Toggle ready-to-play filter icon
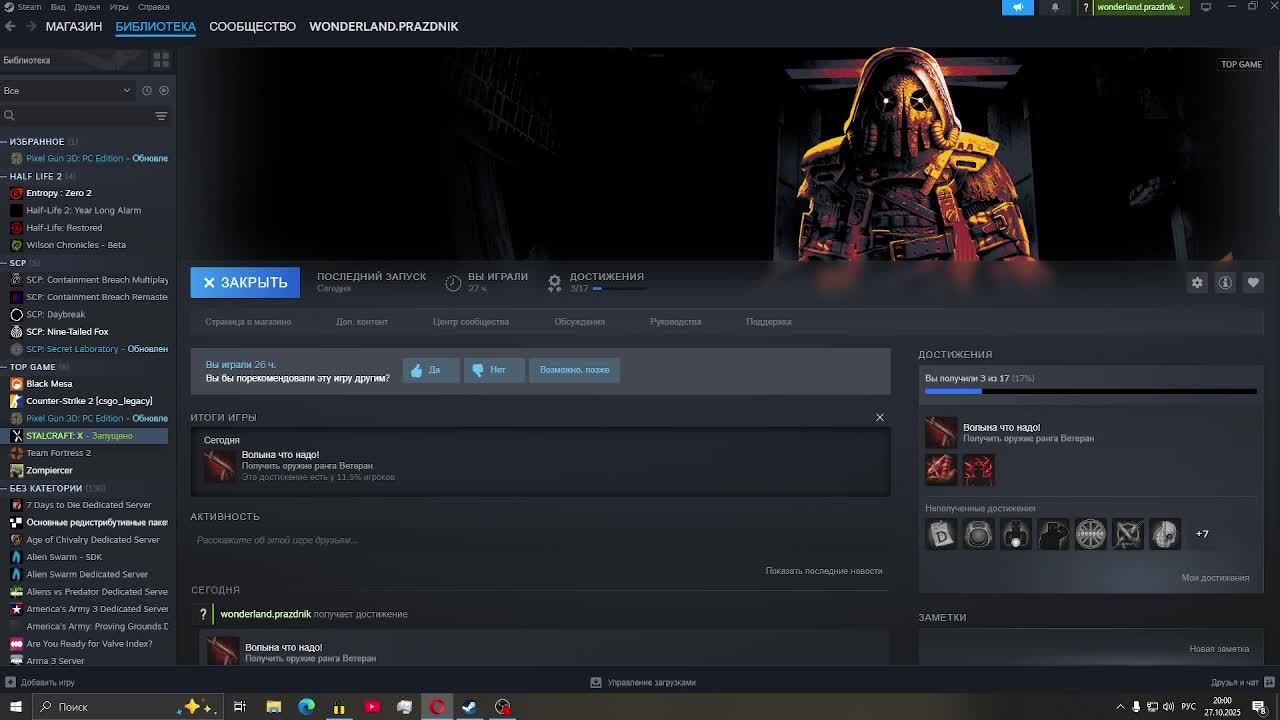The height and width of the screenshot is (720, 1280). pos(164,90)
